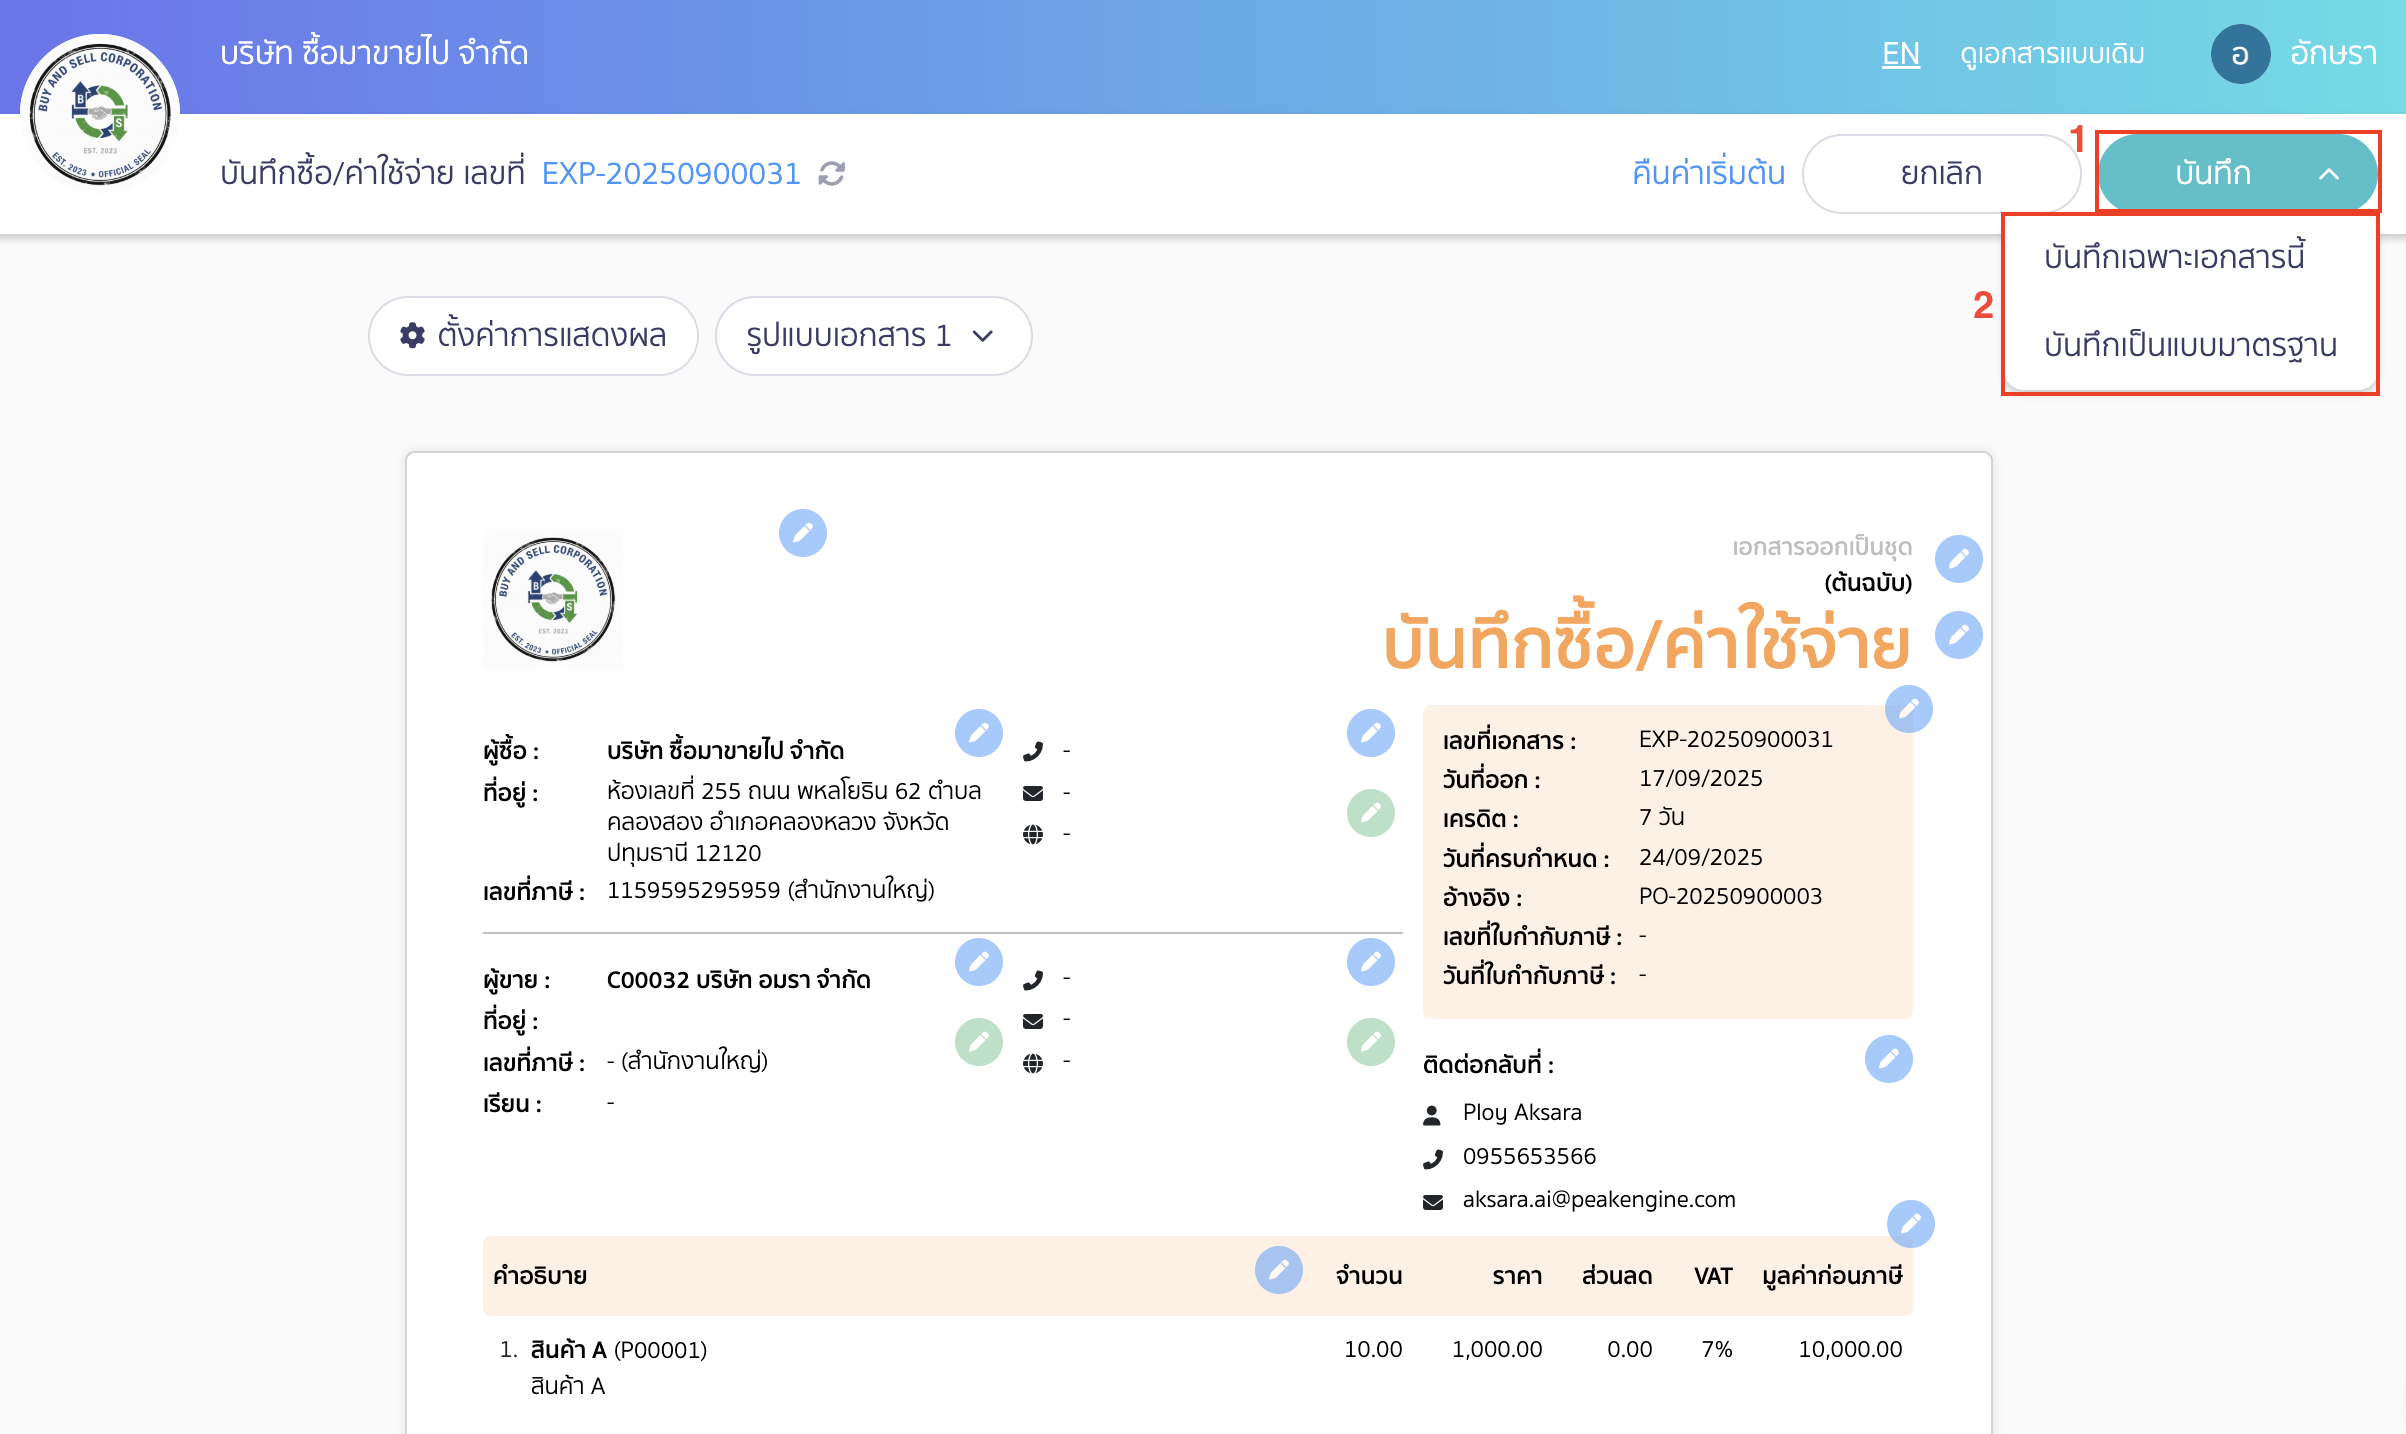This screenshot has width=2406, height=1434.
Task: Click the edit pencil beside the orange บันทึกซื้อ/ค่าใช้จ่าย title
Action: (1958, 635)
